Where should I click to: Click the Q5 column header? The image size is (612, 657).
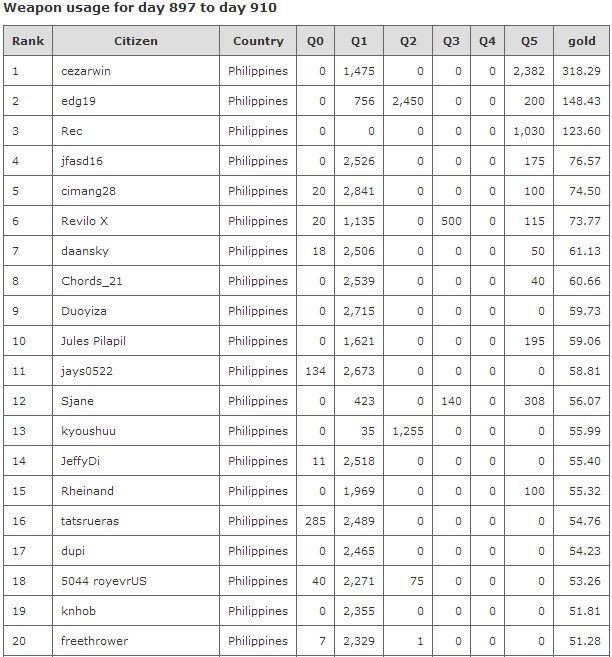coord(529,41)
